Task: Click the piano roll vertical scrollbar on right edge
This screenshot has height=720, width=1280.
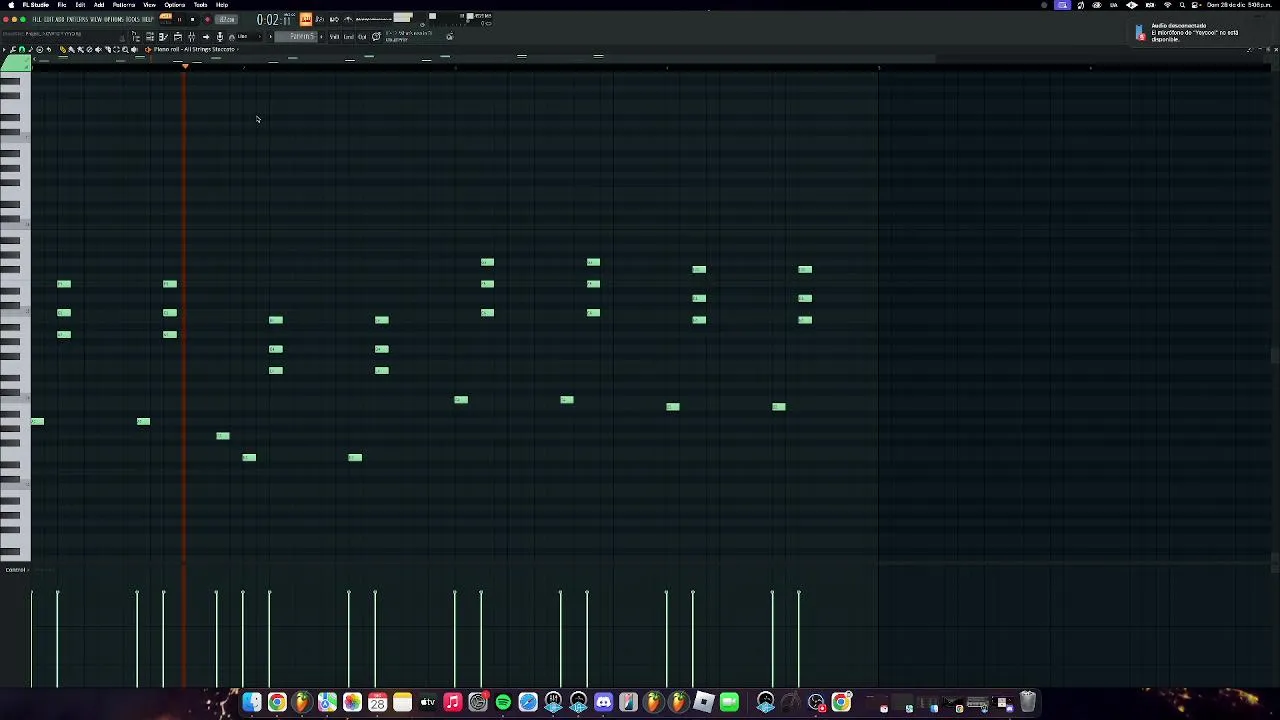Action: click(x=1274, y=355)
